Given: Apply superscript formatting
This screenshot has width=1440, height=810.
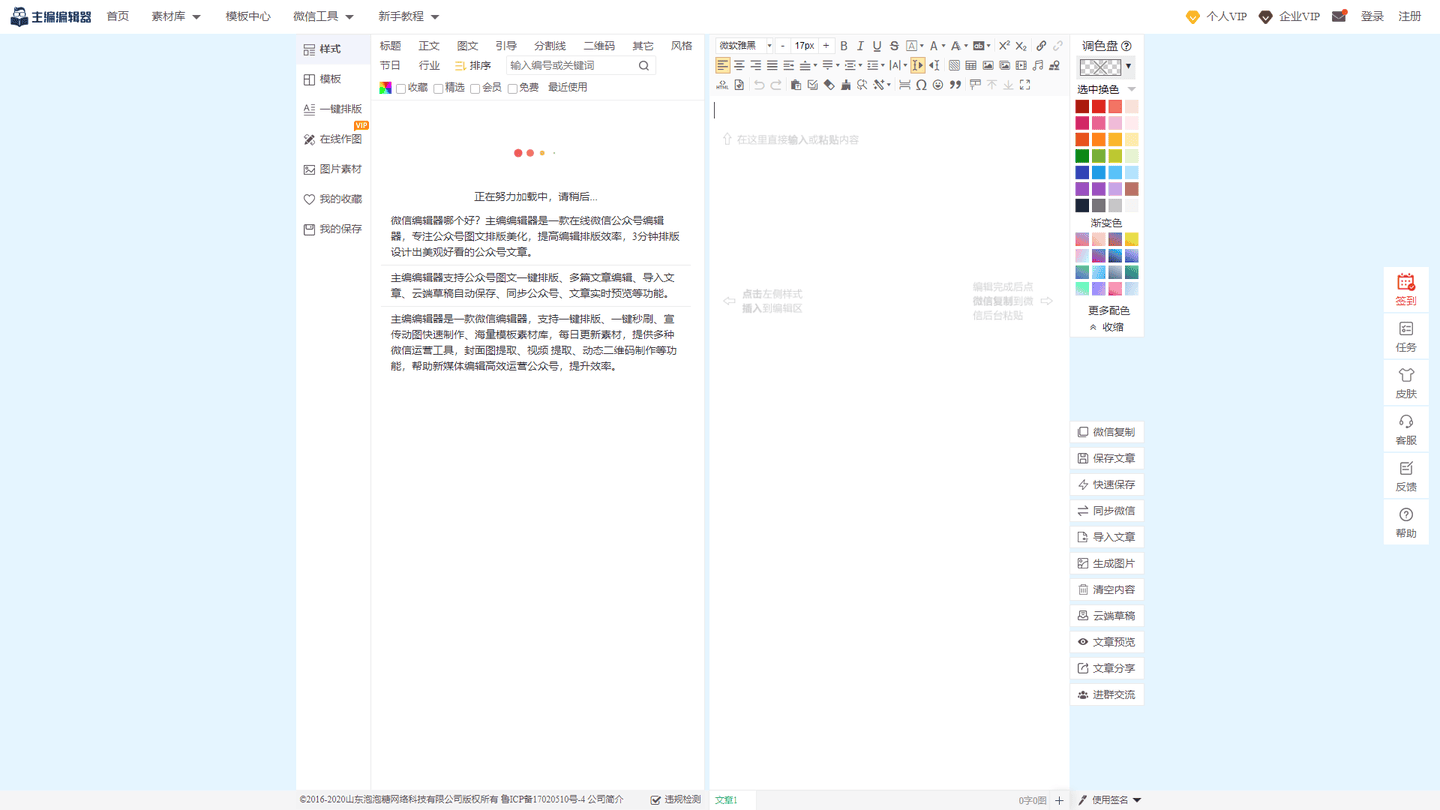Looking at the screenshot, I should [1004, 46].
